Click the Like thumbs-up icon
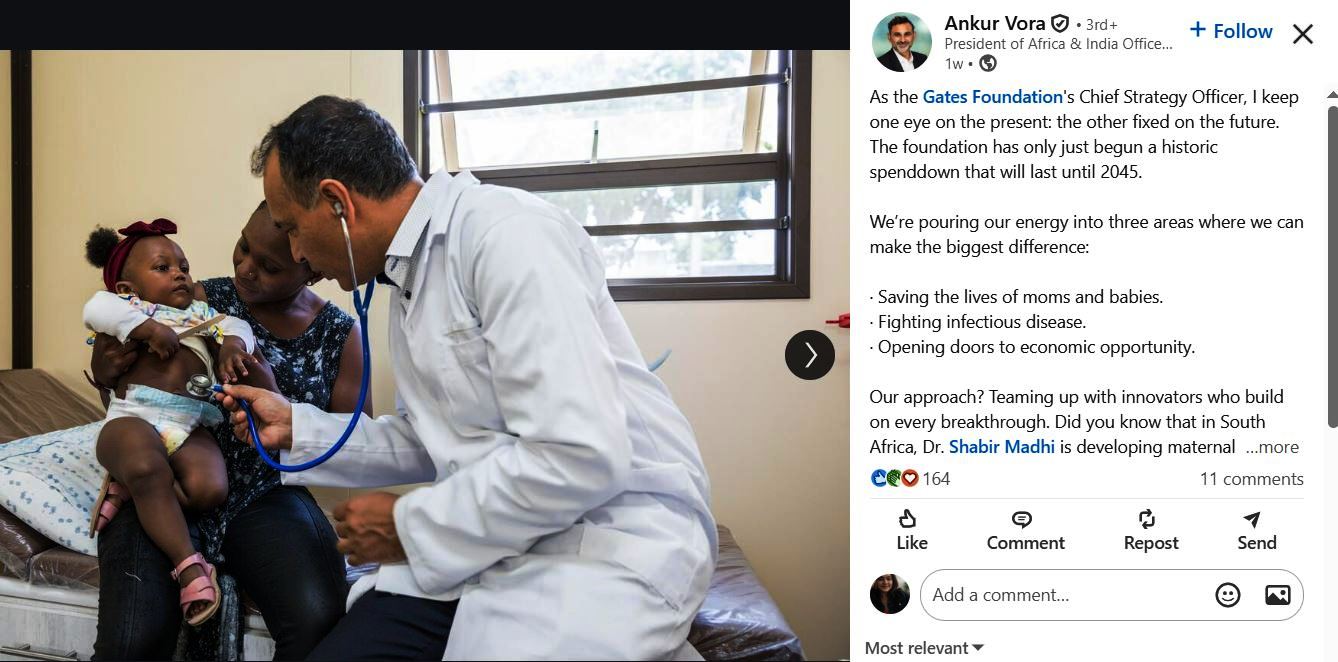Image resolution: width=1338 pixels, height=662 pixels. pos(908,519)
